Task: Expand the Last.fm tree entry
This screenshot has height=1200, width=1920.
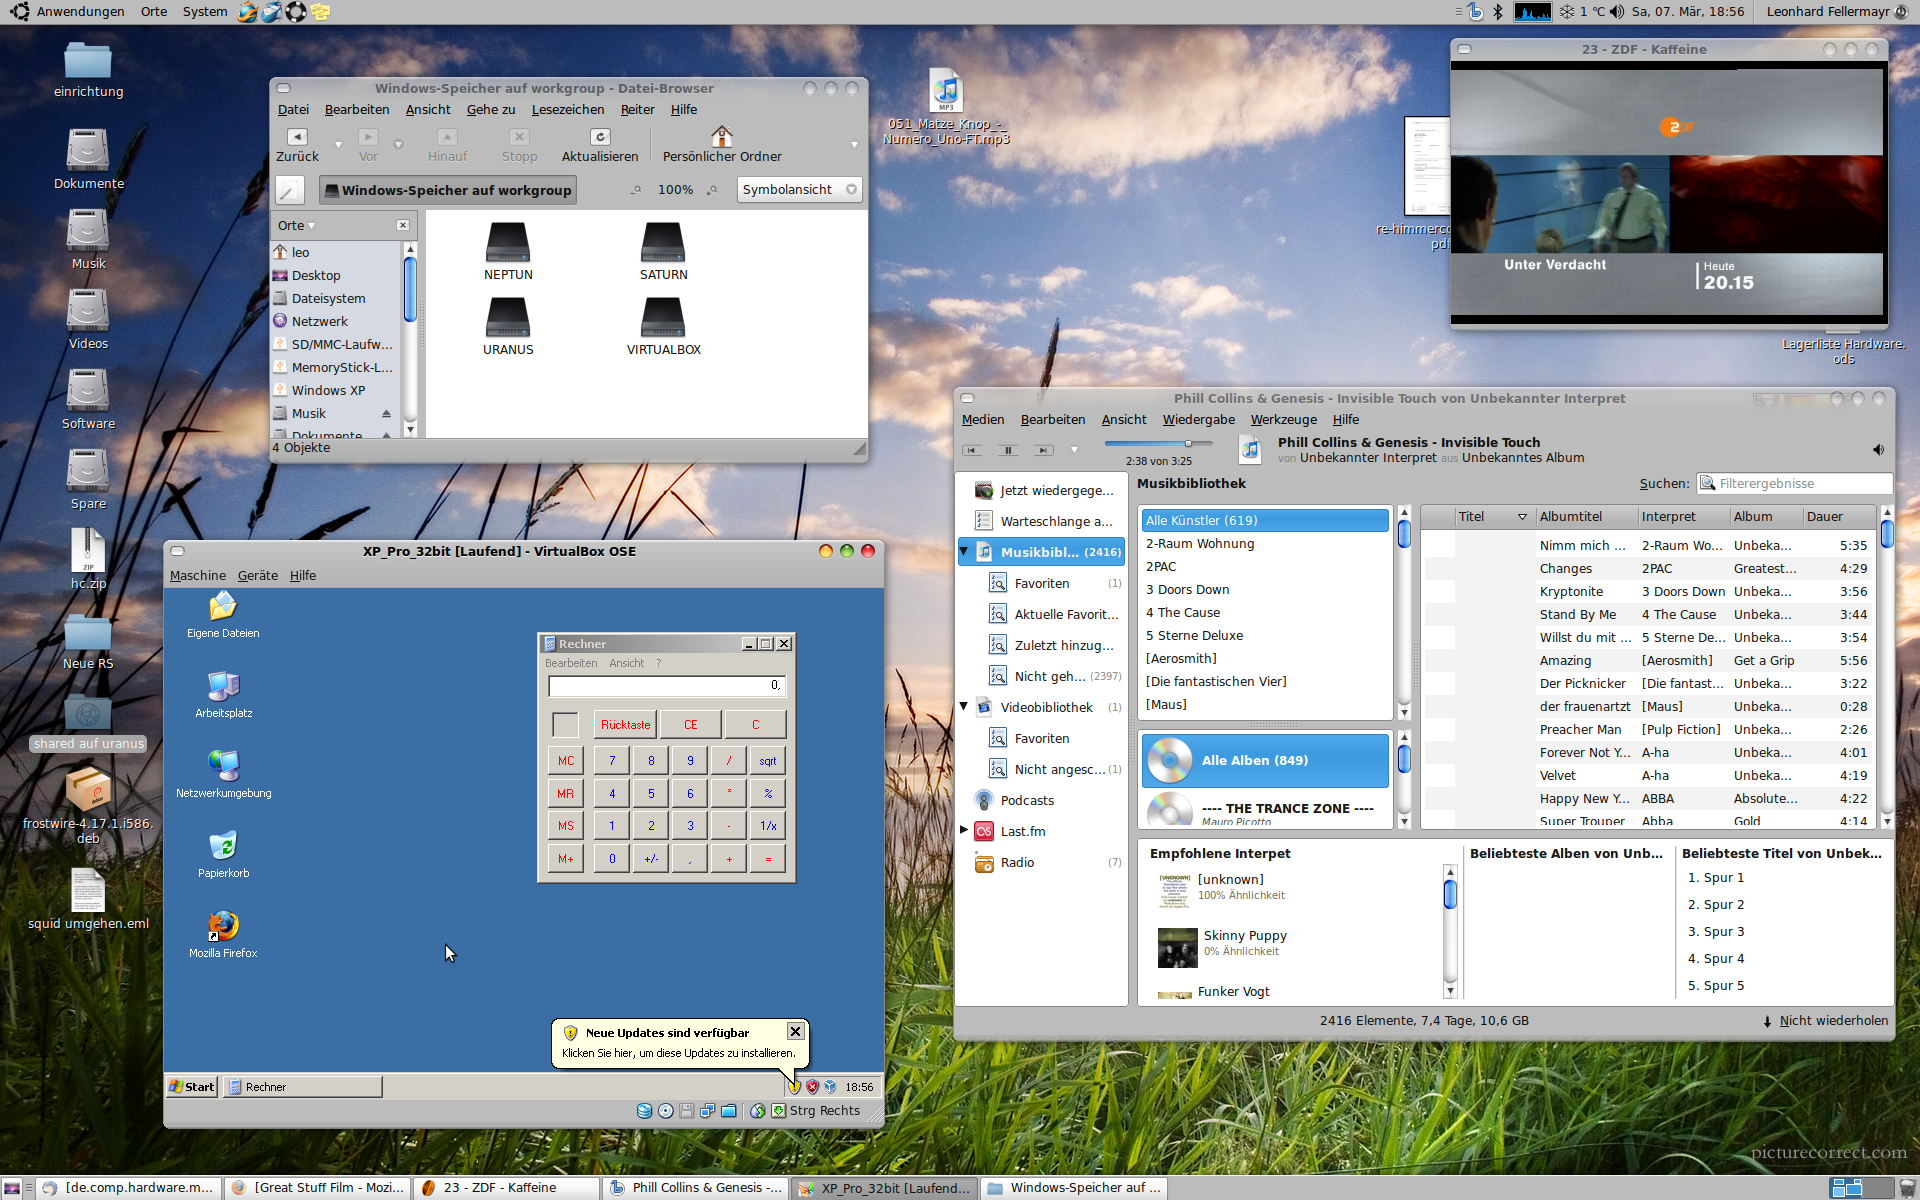Action: click(964, 831)
